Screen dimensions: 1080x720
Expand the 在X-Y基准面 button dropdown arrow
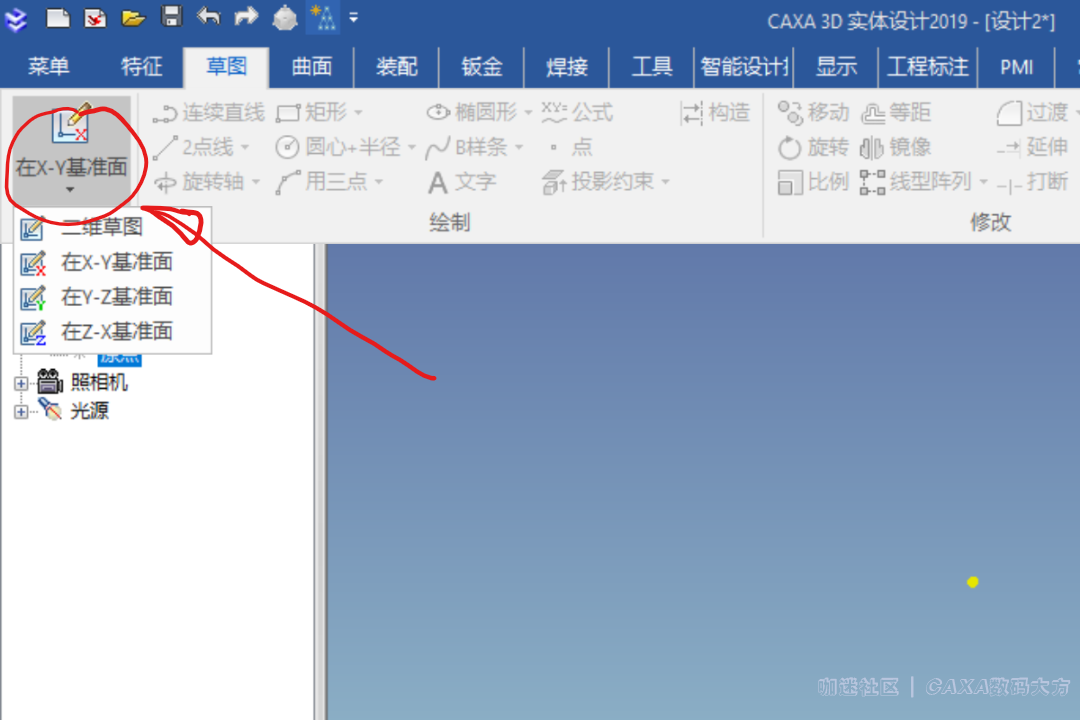pyautogui.click(x=70, y=189)
